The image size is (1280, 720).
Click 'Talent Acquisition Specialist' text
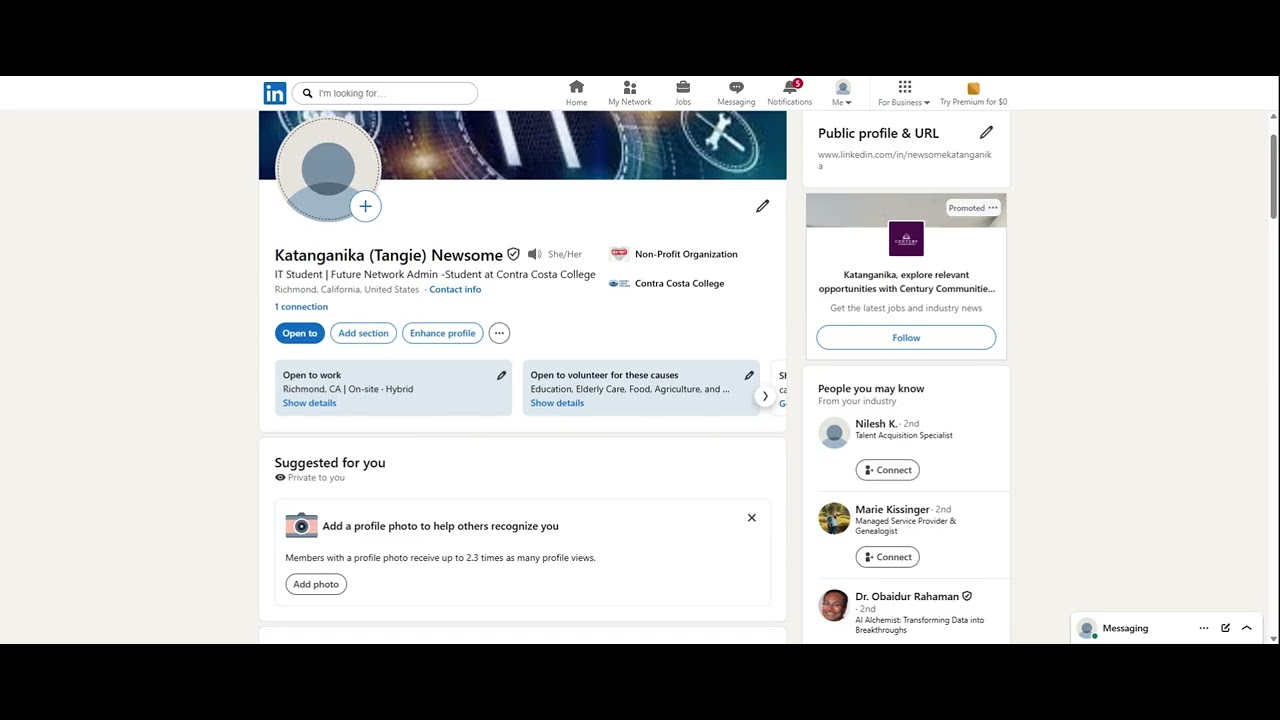point(904,435)
